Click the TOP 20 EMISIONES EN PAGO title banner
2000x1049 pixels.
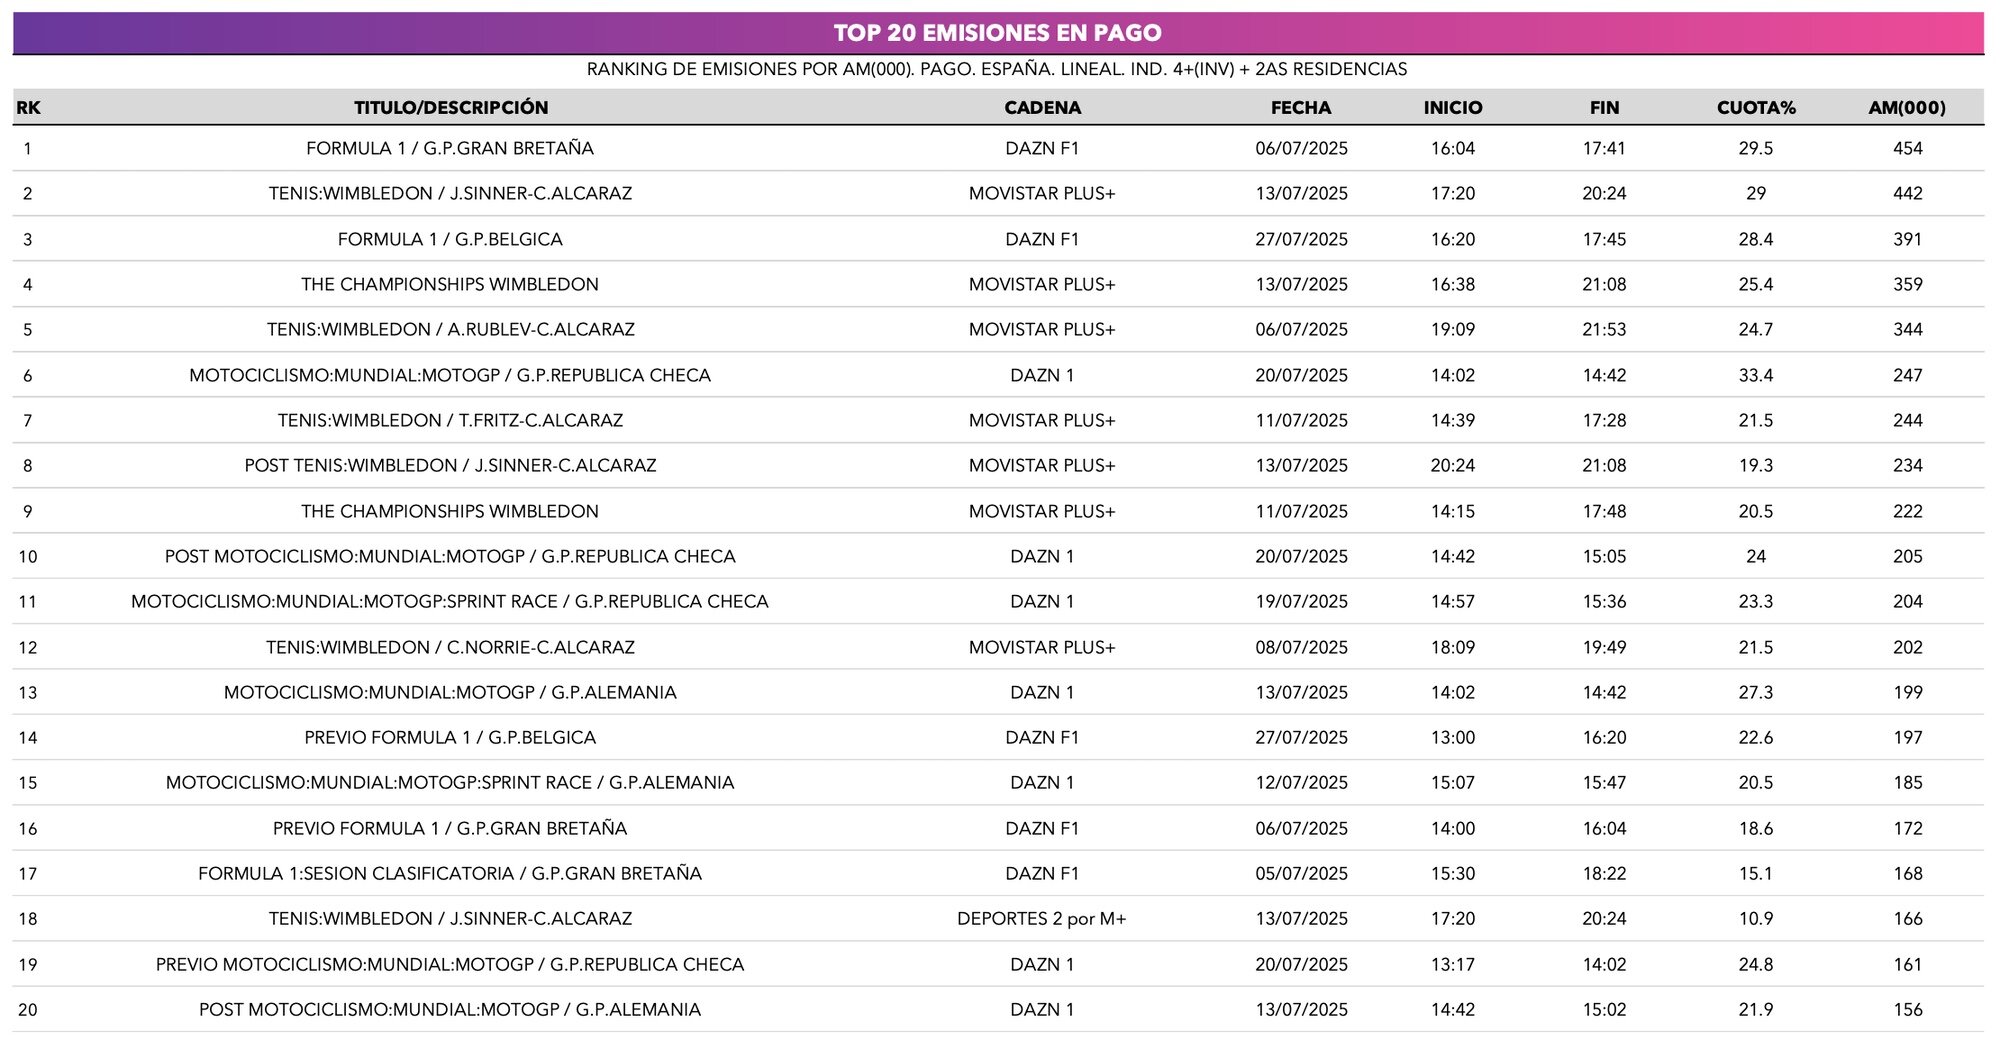(997, 33)
